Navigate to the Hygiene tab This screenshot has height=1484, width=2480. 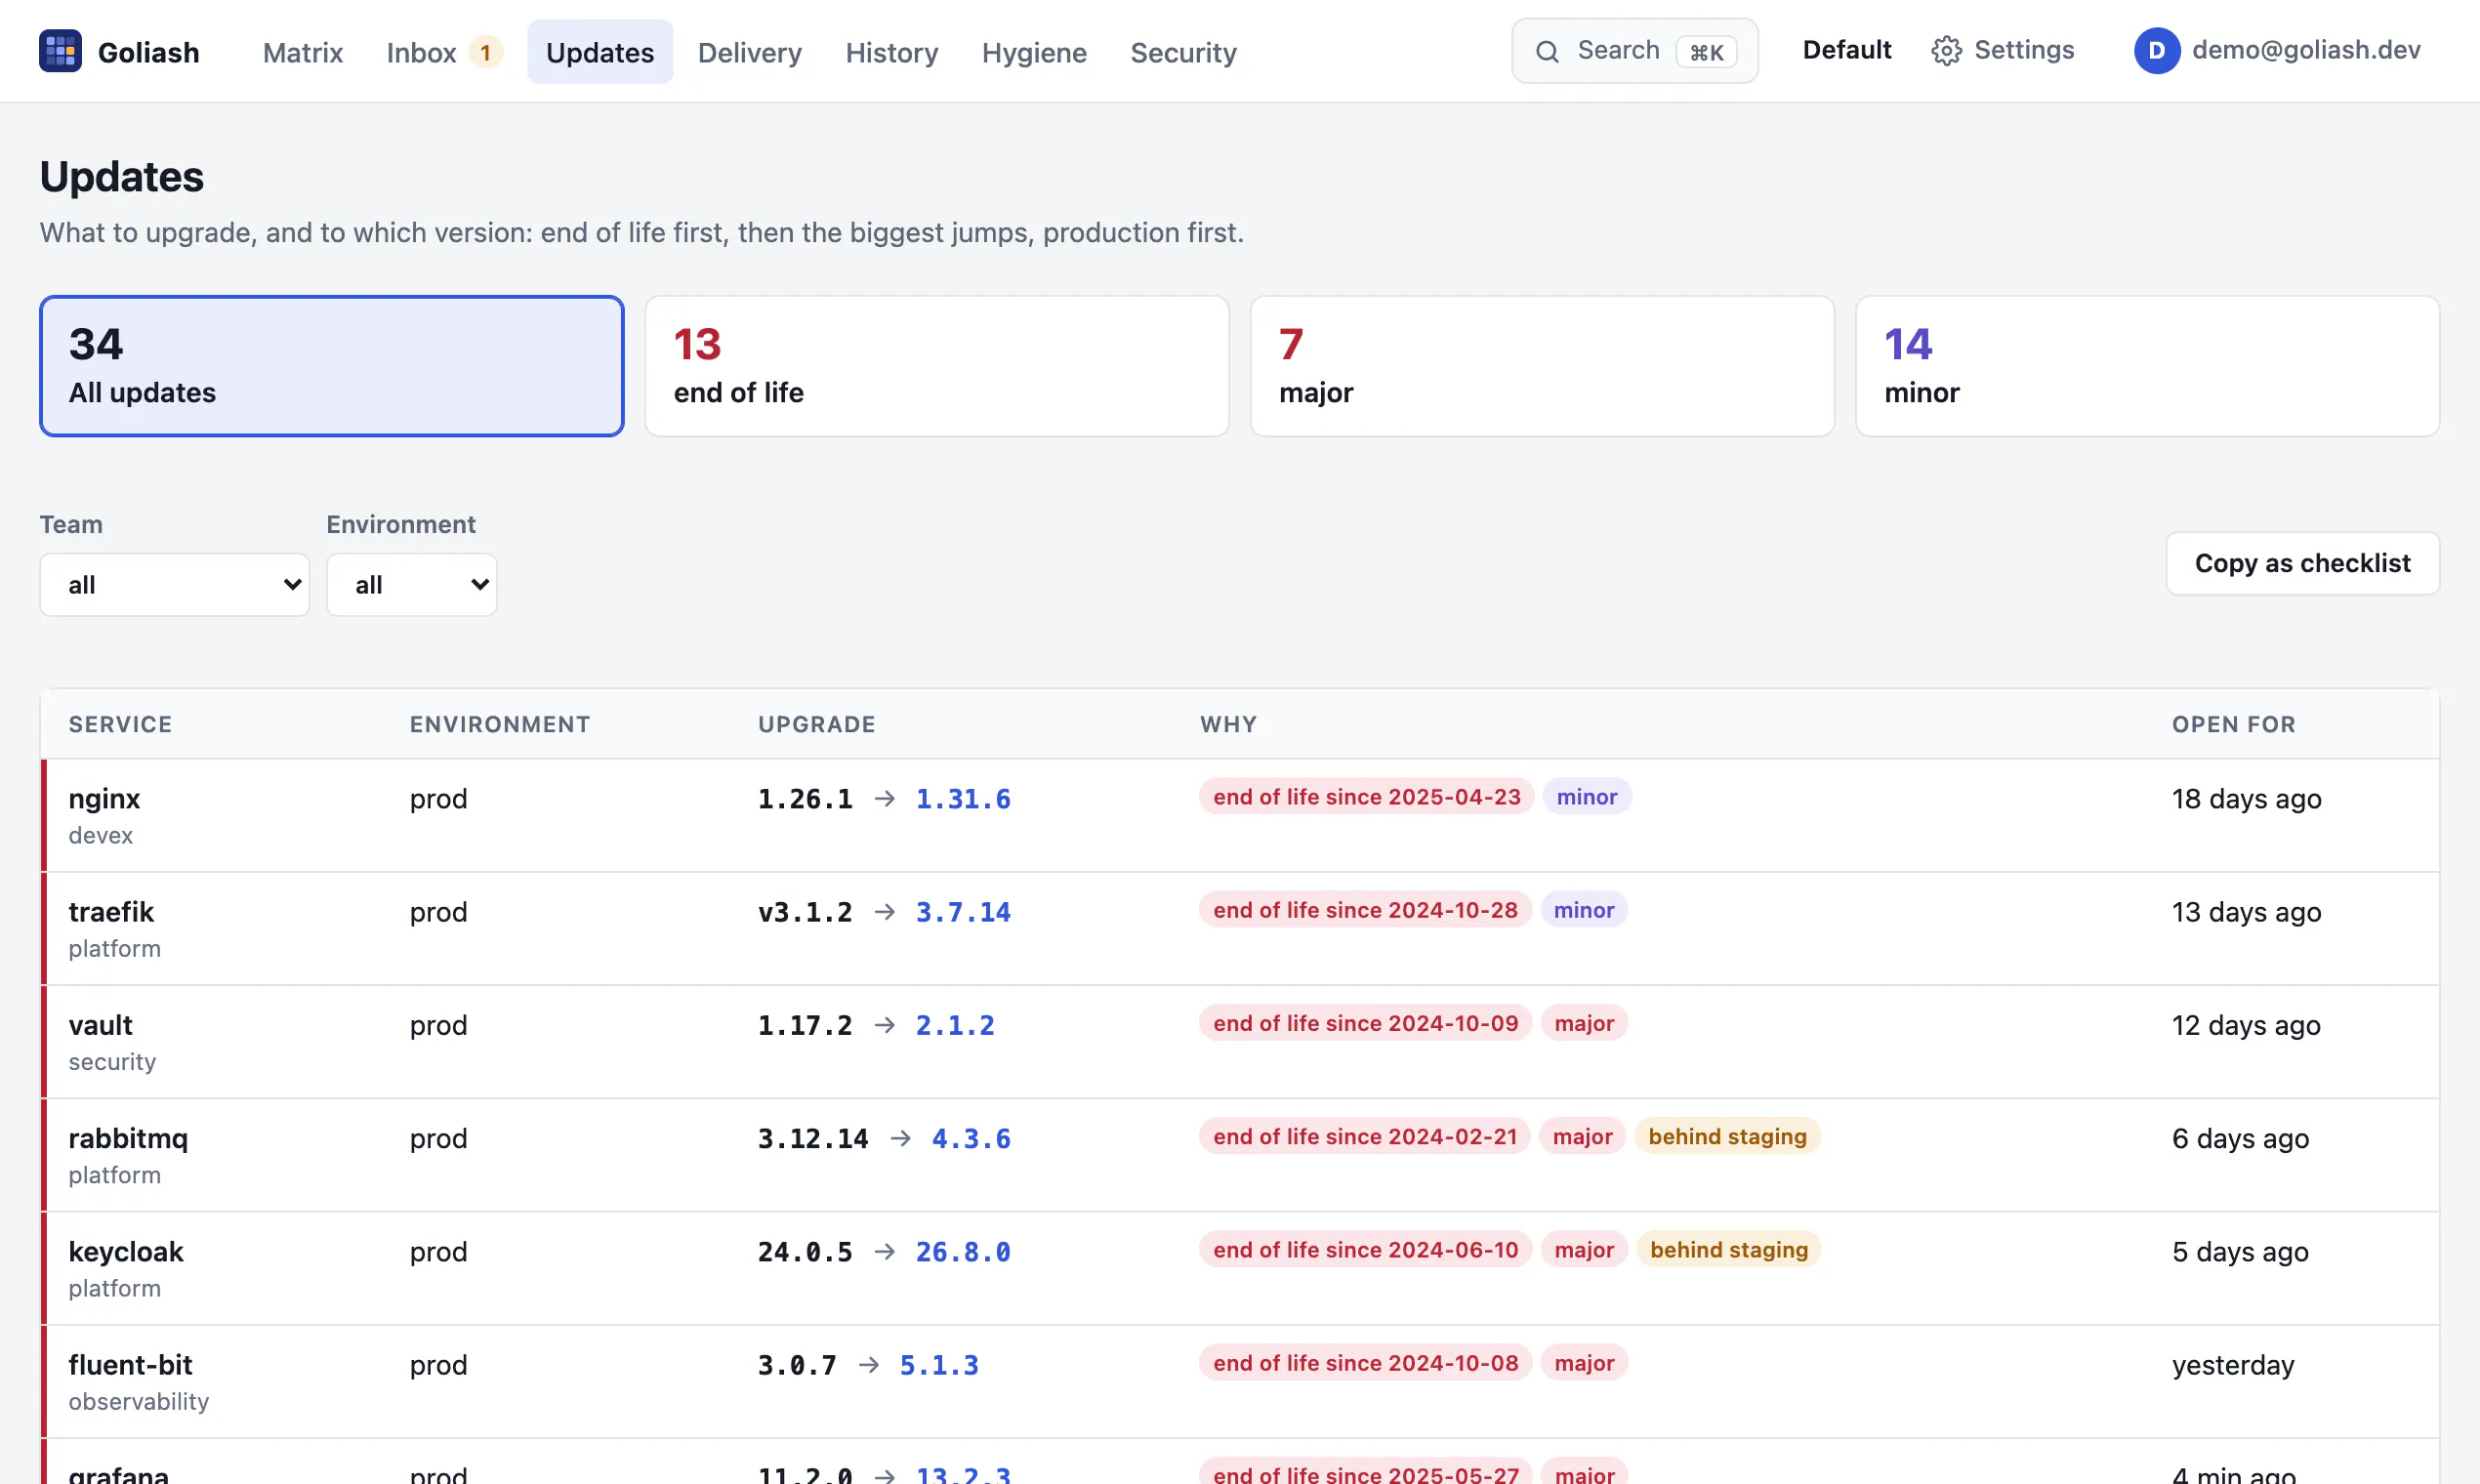1034,52
